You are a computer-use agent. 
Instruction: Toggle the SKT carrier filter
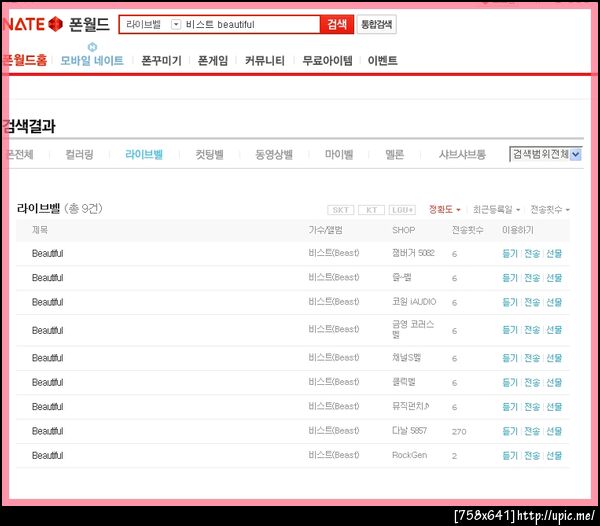coord(341,210)
